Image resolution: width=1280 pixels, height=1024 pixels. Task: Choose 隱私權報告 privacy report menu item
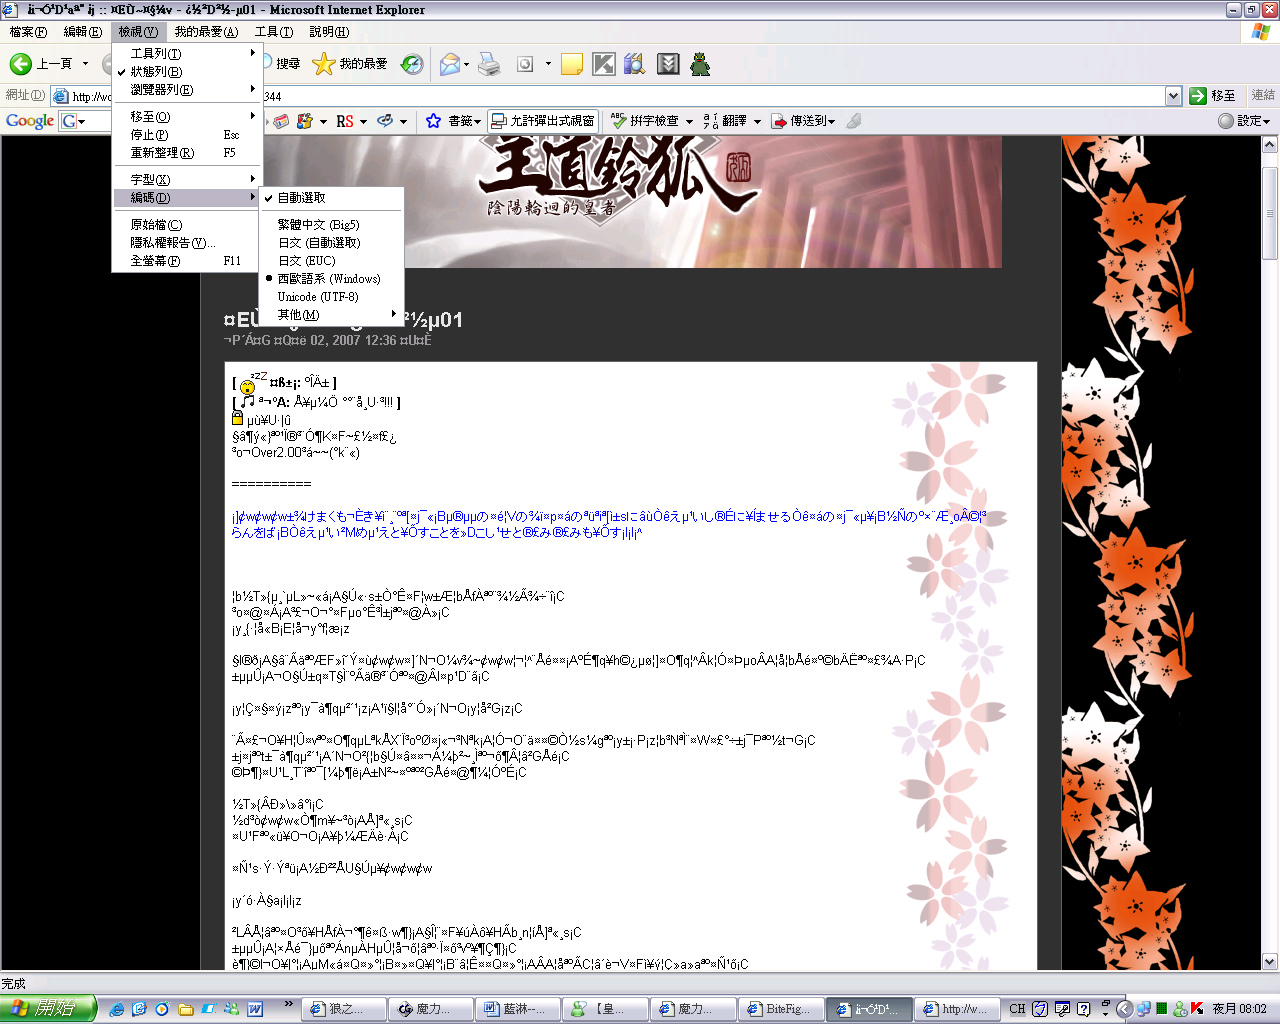coord(187,243)
